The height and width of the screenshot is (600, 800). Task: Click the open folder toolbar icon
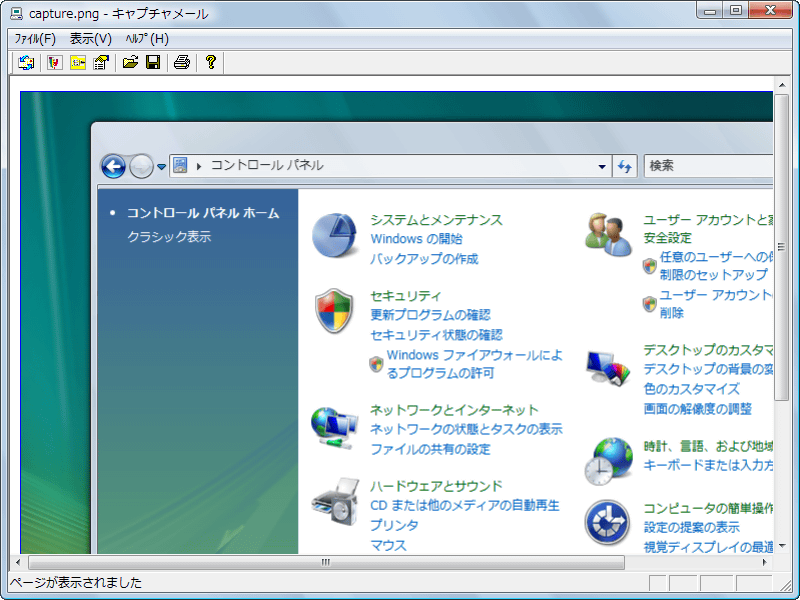(131, 63)
